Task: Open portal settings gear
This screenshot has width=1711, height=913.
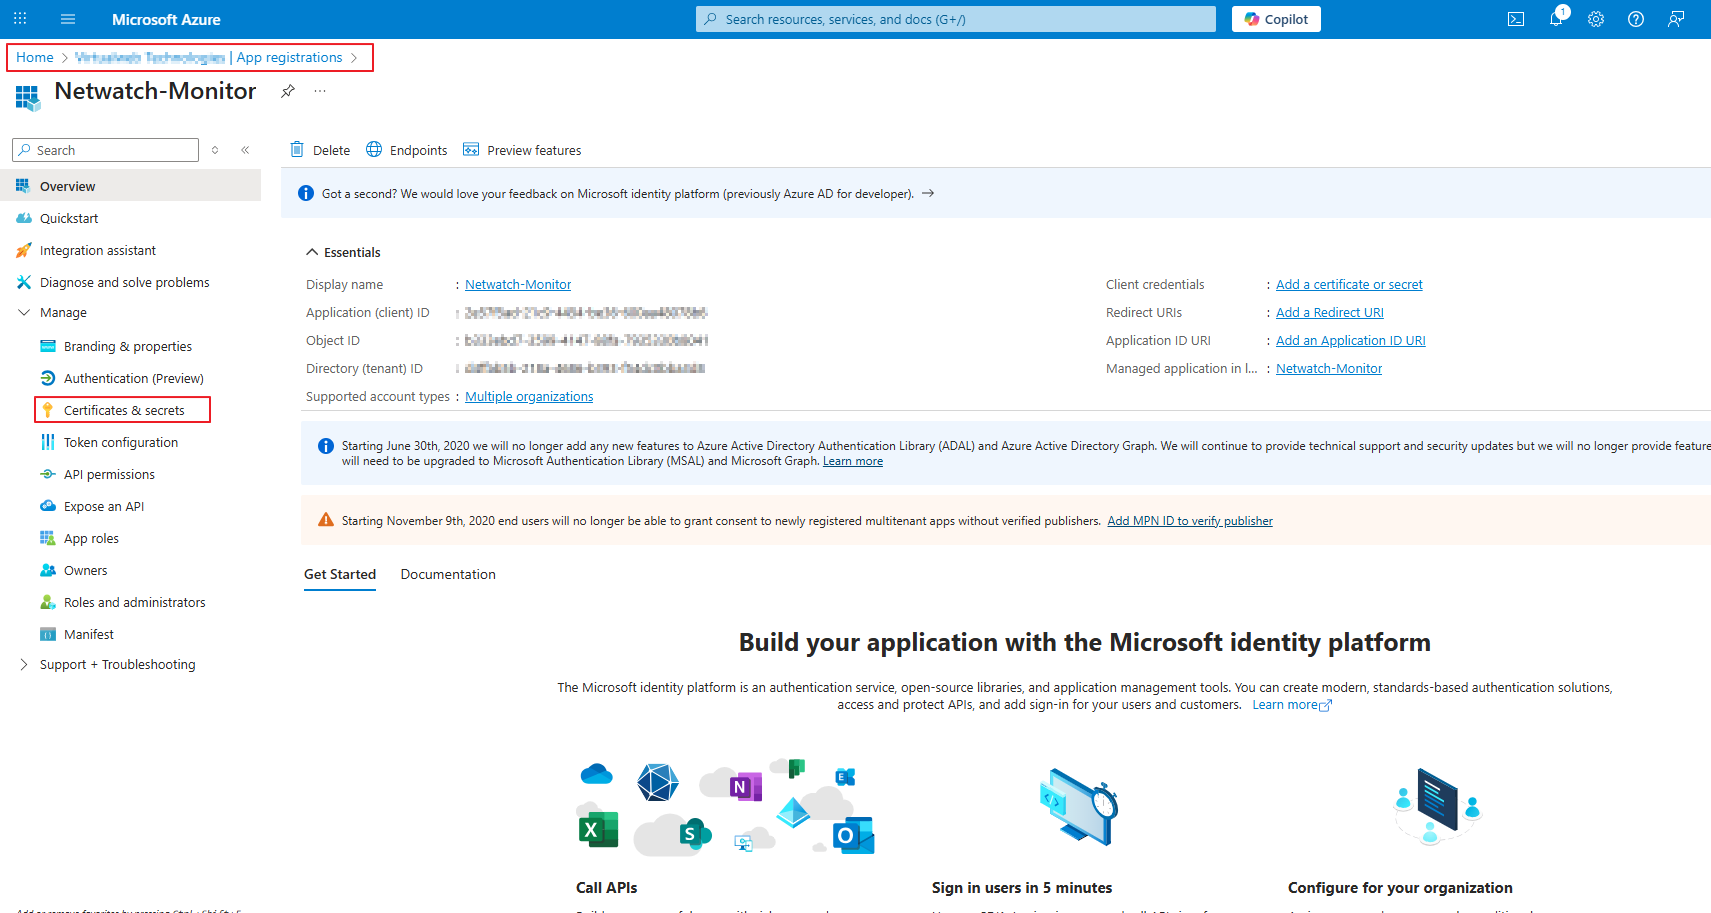Action: point(1596,19)
